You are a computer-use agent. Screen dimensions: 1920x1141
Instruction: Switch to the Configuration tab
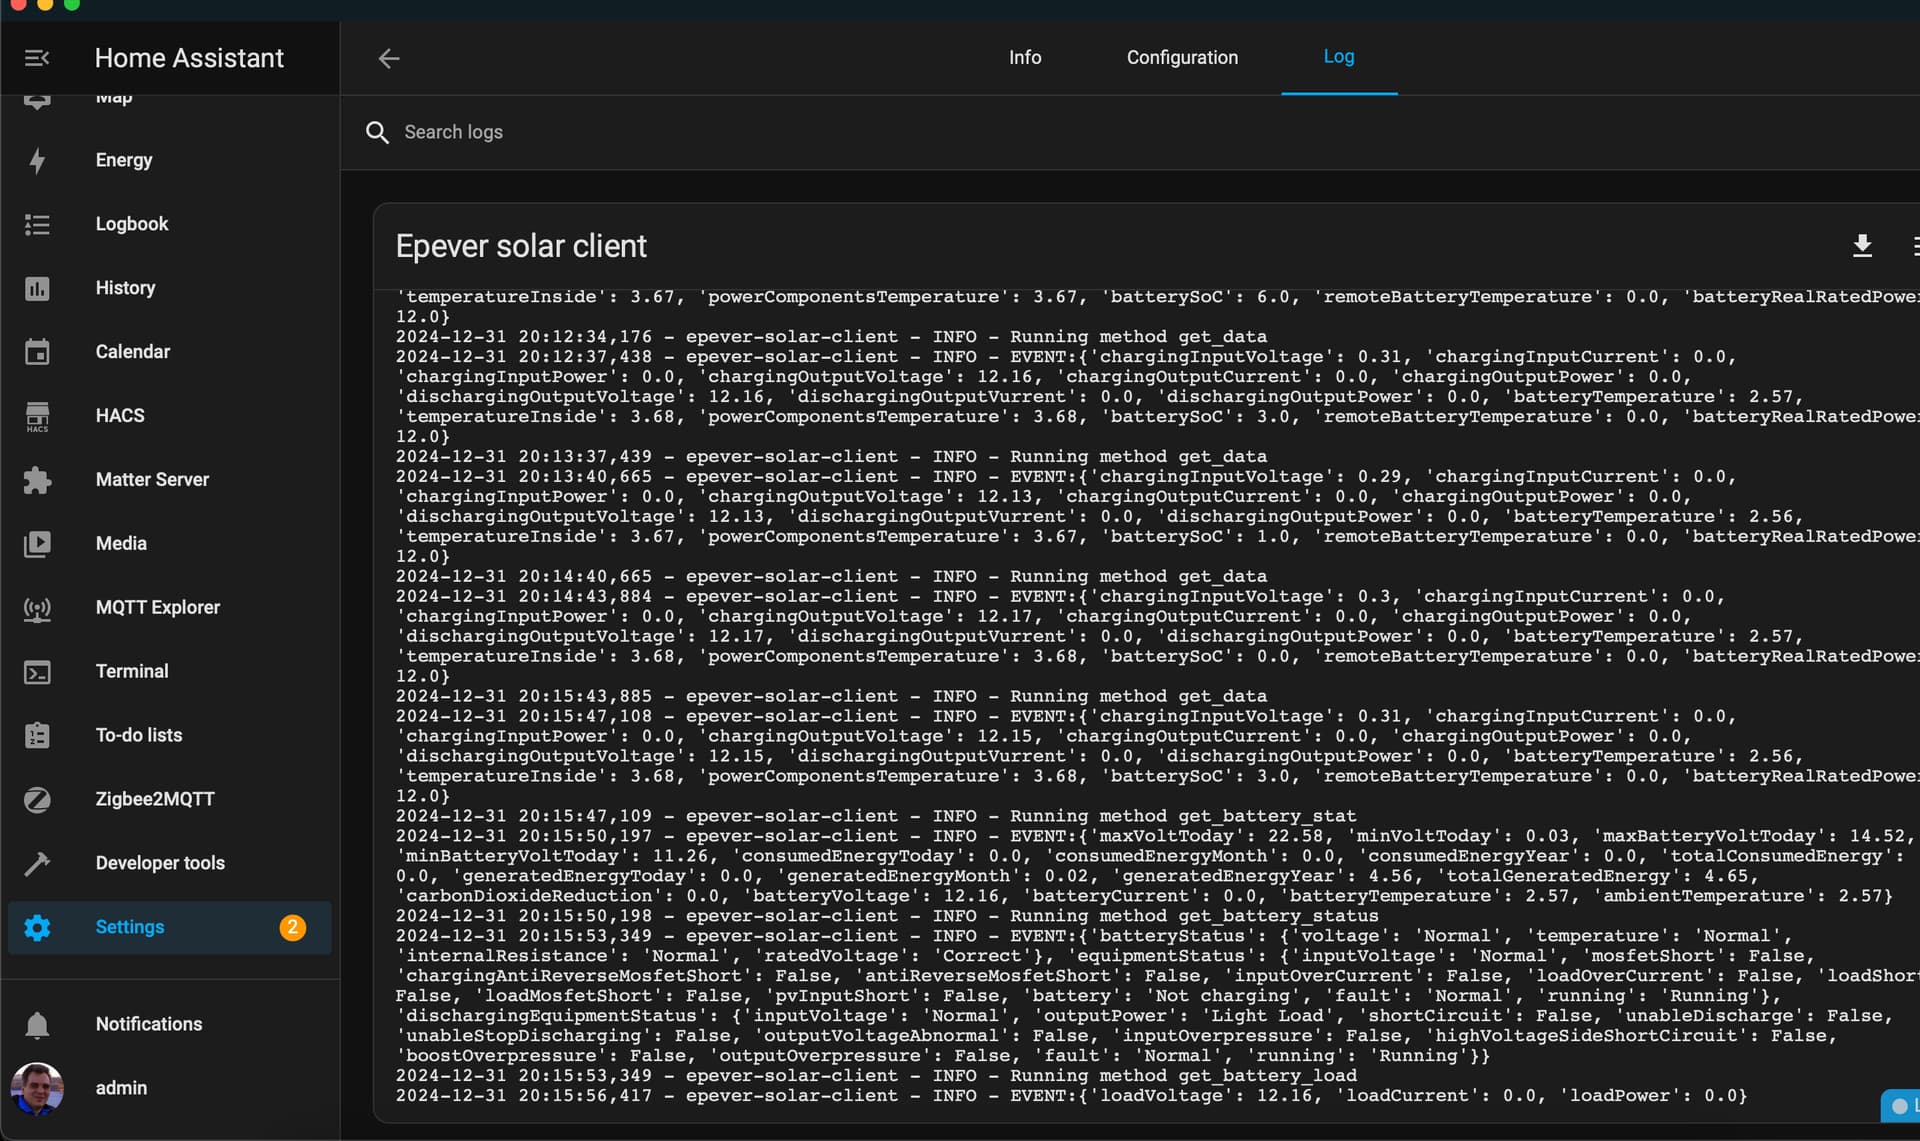1182,58
